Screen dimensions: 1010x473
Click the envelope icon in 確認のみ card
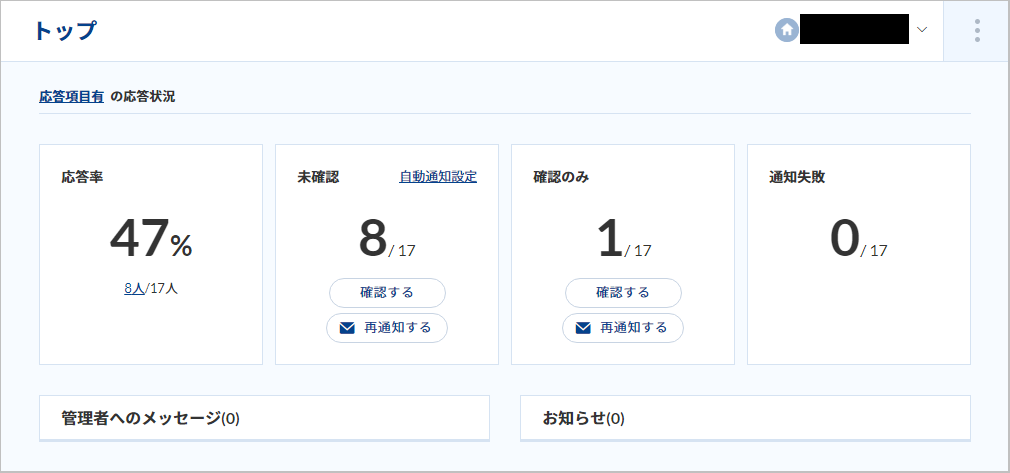pos(583,328)
